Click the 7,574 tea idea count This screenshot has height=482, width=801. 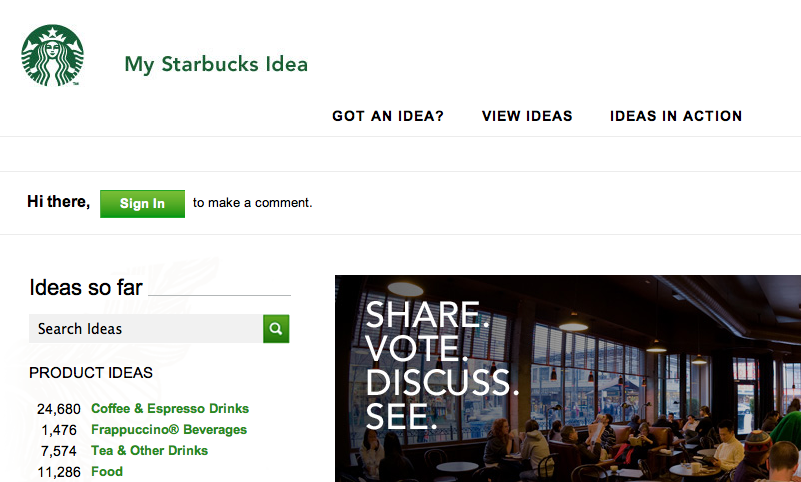(x=59, y=451)
